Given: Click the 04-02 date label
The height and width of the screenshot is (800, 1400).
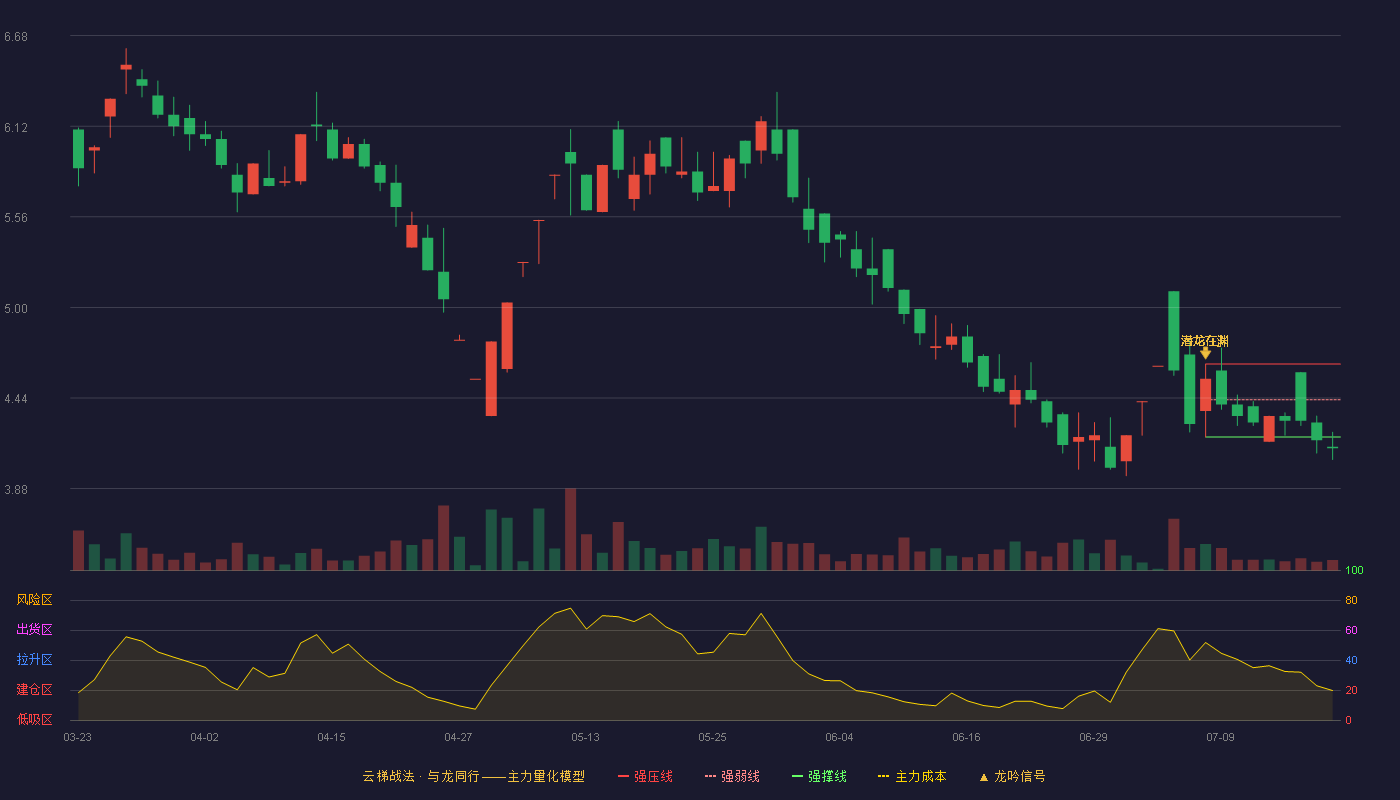Looking at the screenshot, I should point(204,737).
